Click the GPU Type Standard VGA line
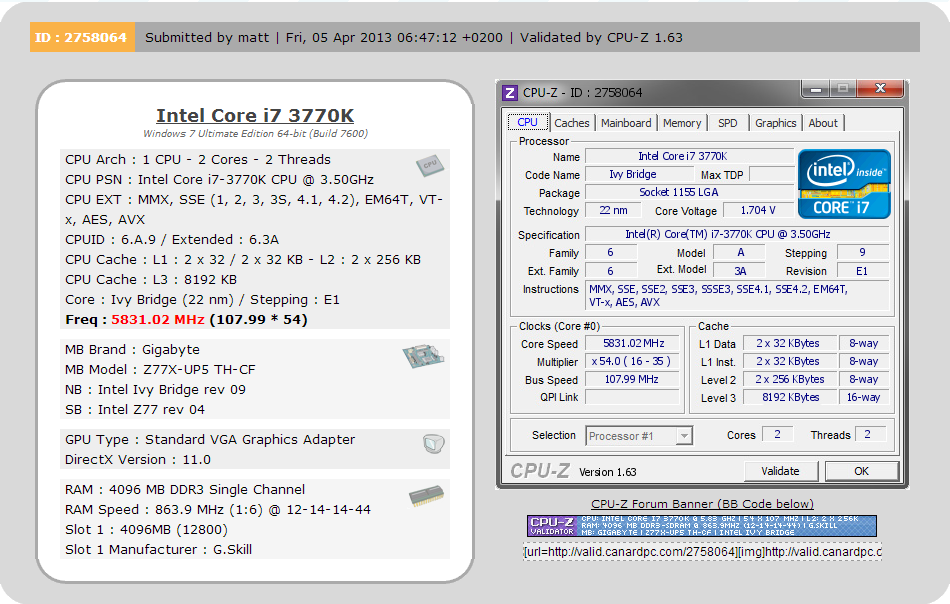Screen dimensions: 950x604 [210, 439]
